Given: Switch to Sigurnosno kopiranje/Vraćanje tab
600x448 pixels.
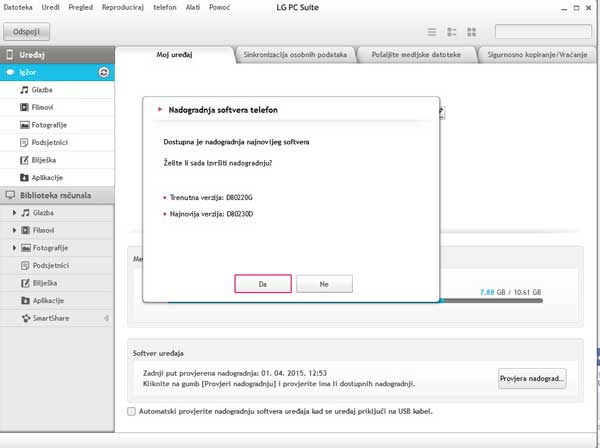Looking at the screenshot, I should point(537,55).
